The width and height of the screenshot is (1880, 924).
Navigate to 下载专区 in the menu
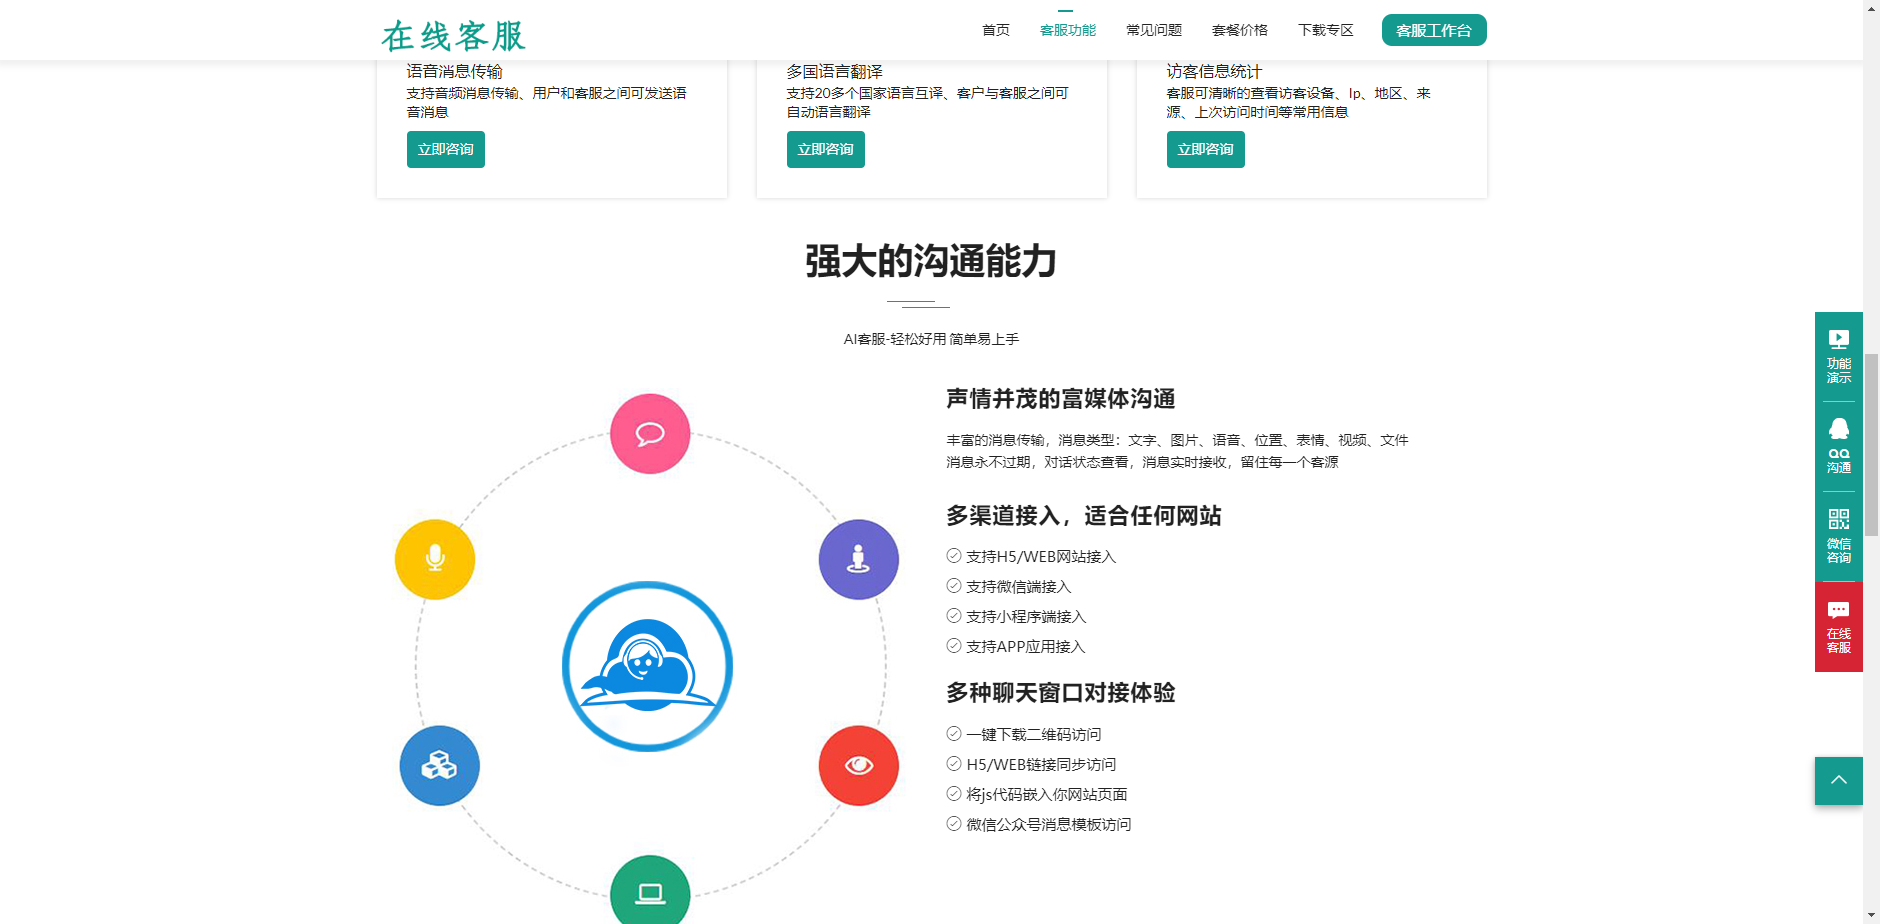(1325, 30)
